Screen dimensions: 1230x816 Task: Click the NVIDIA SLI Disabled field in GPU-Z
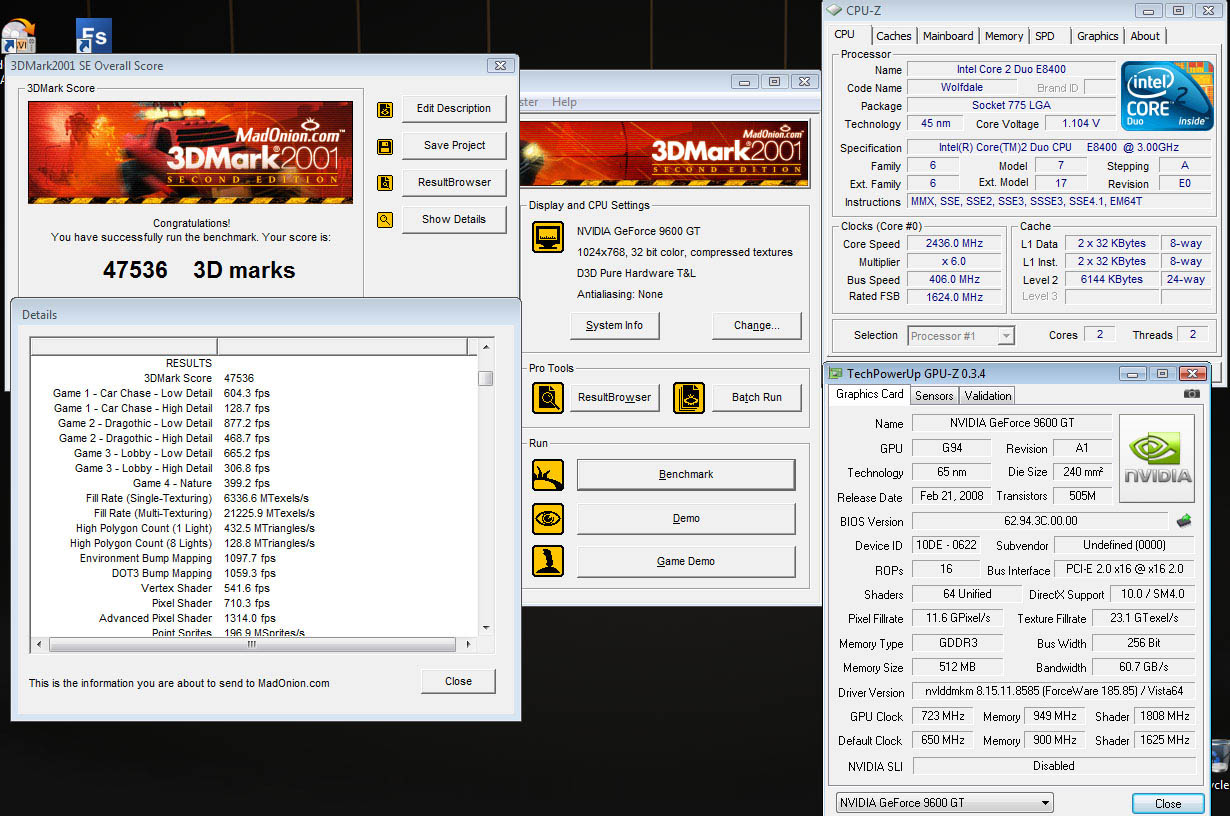tap(1053, 766)
